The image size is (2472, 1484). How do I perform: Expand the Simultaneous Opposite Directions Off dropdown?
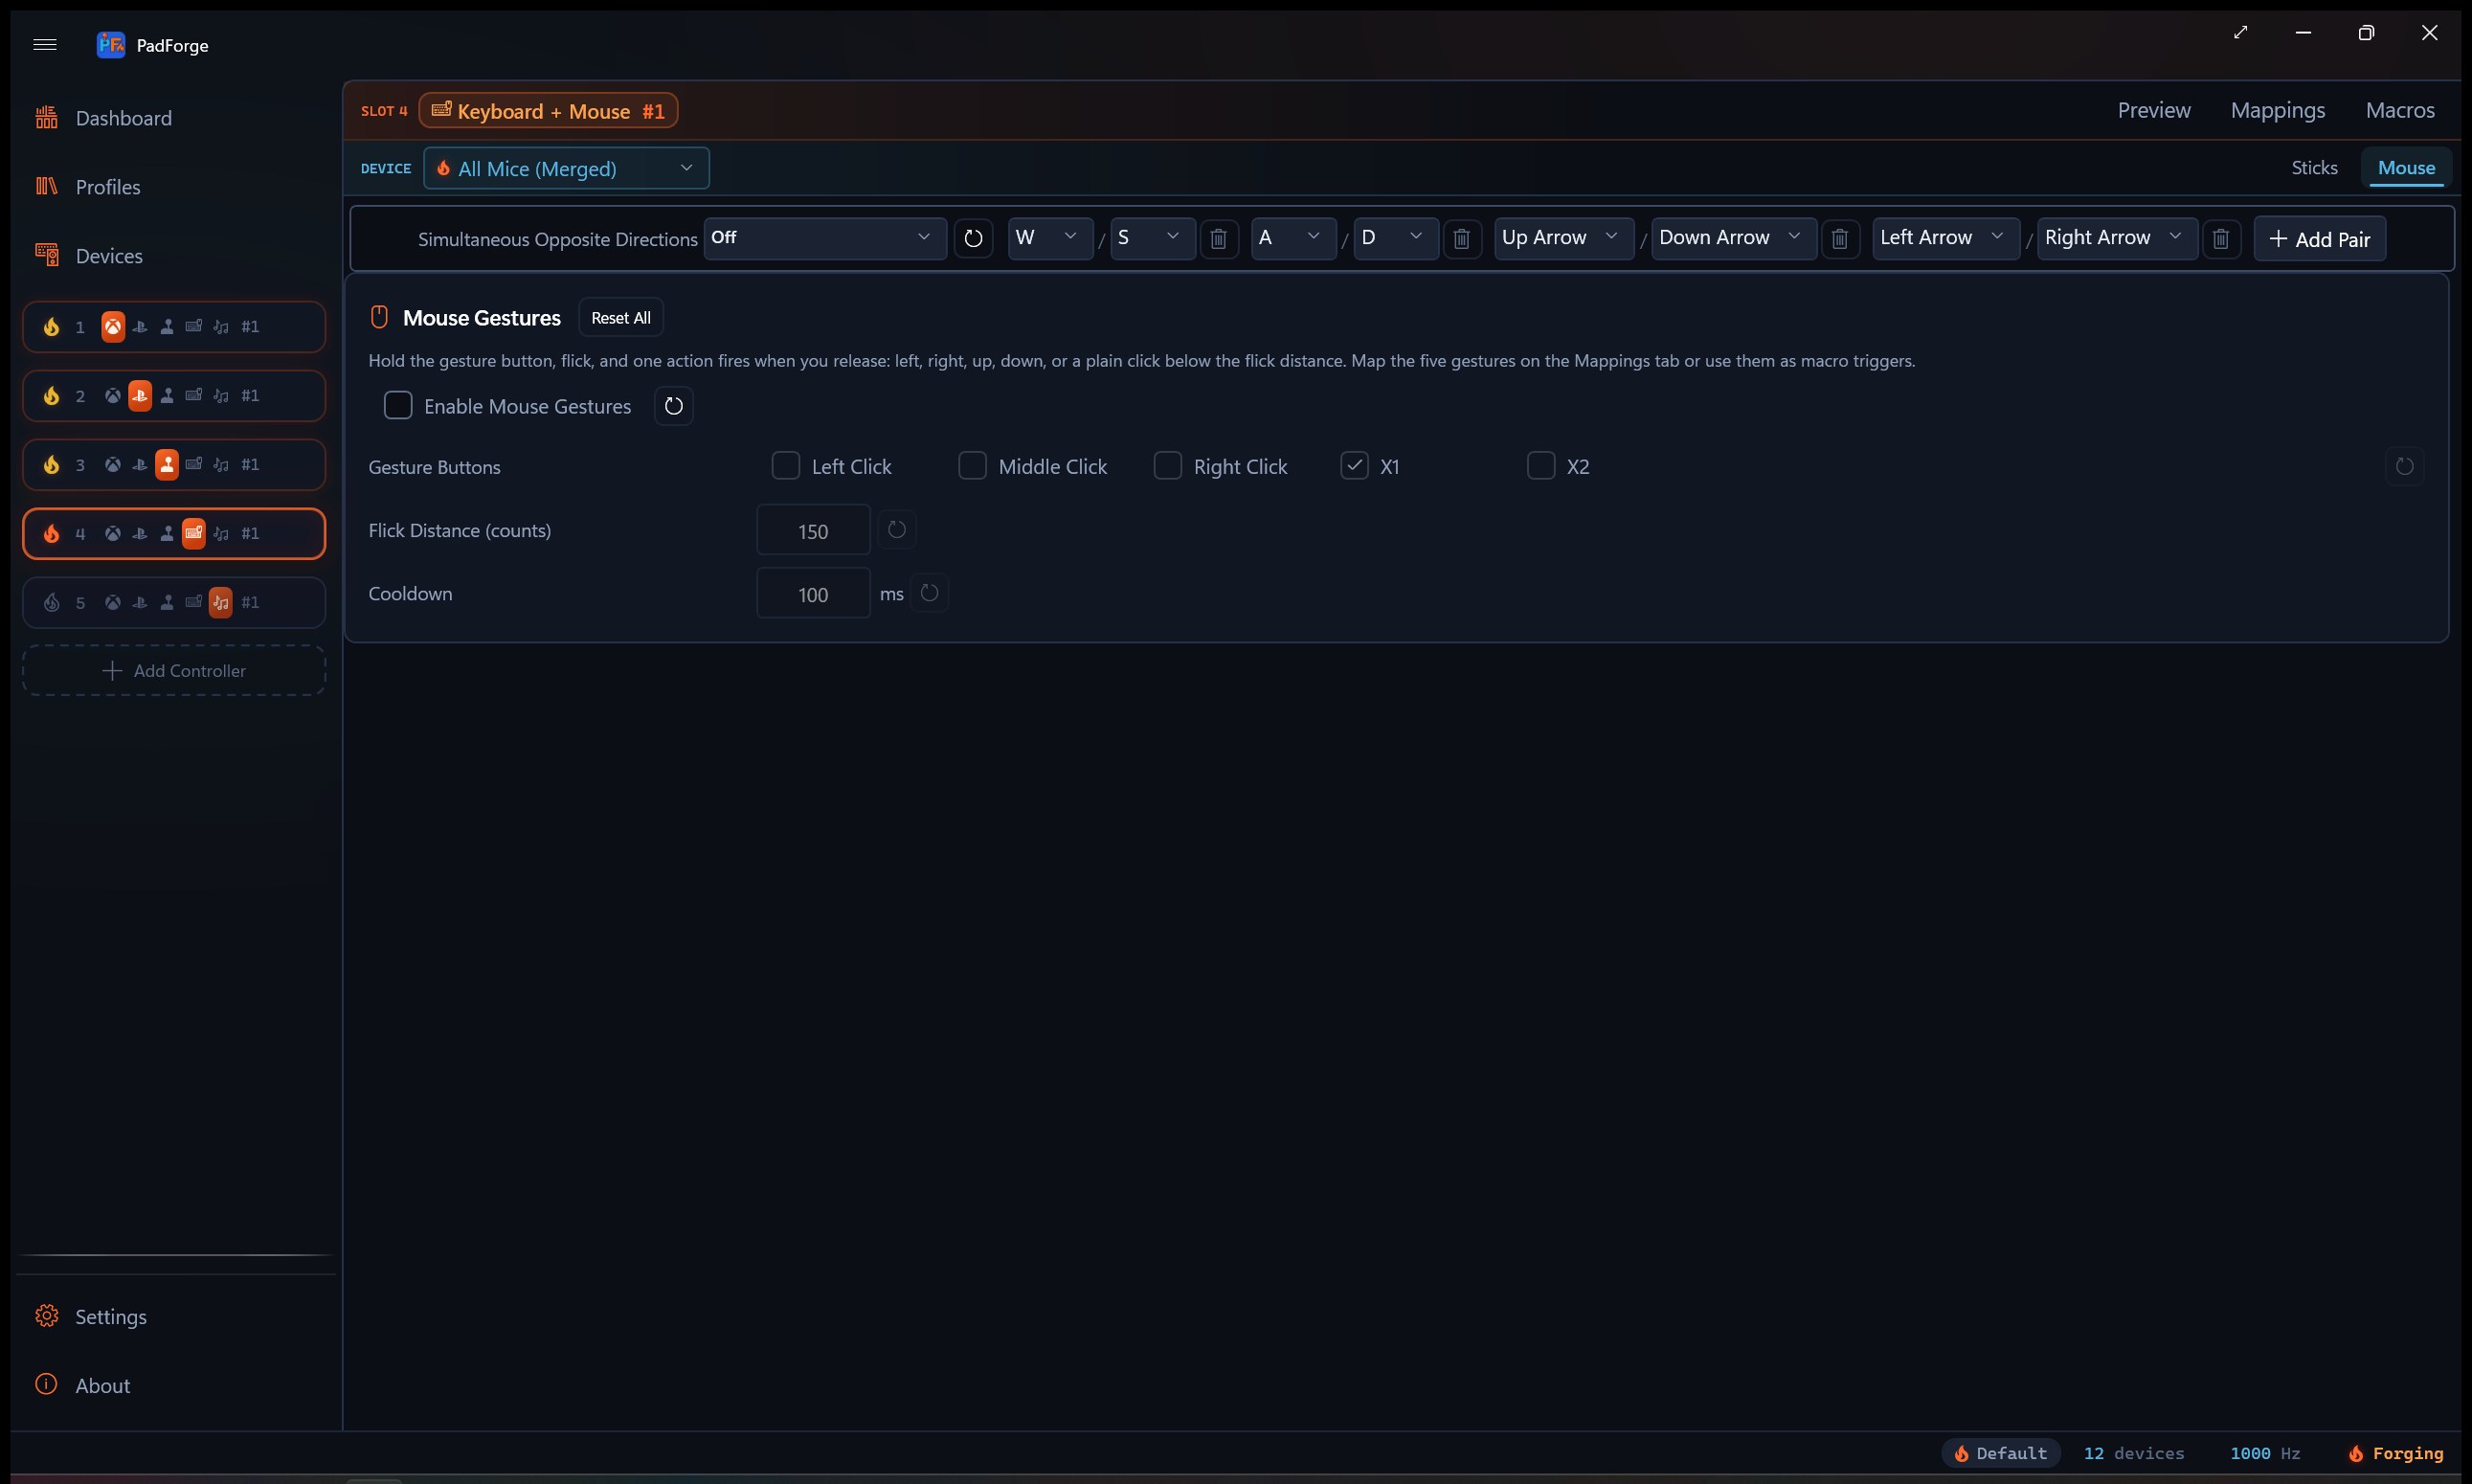coord(825,238)
